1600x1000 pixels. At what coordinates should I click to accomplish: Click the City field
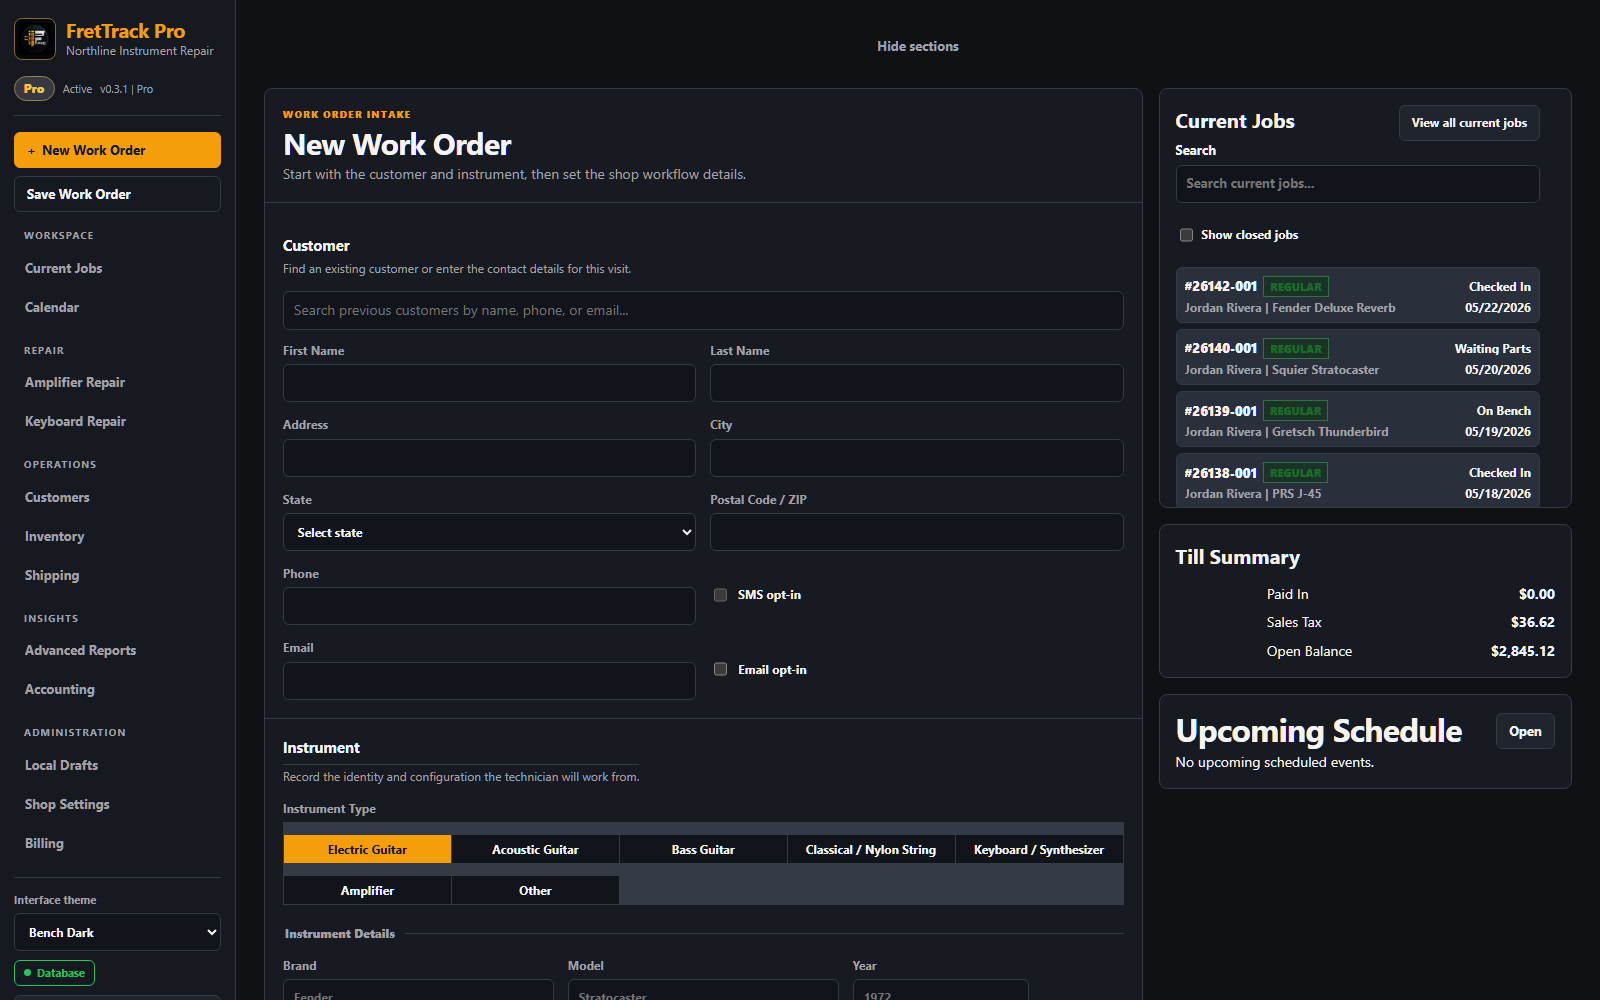click(x=916, y=458)
